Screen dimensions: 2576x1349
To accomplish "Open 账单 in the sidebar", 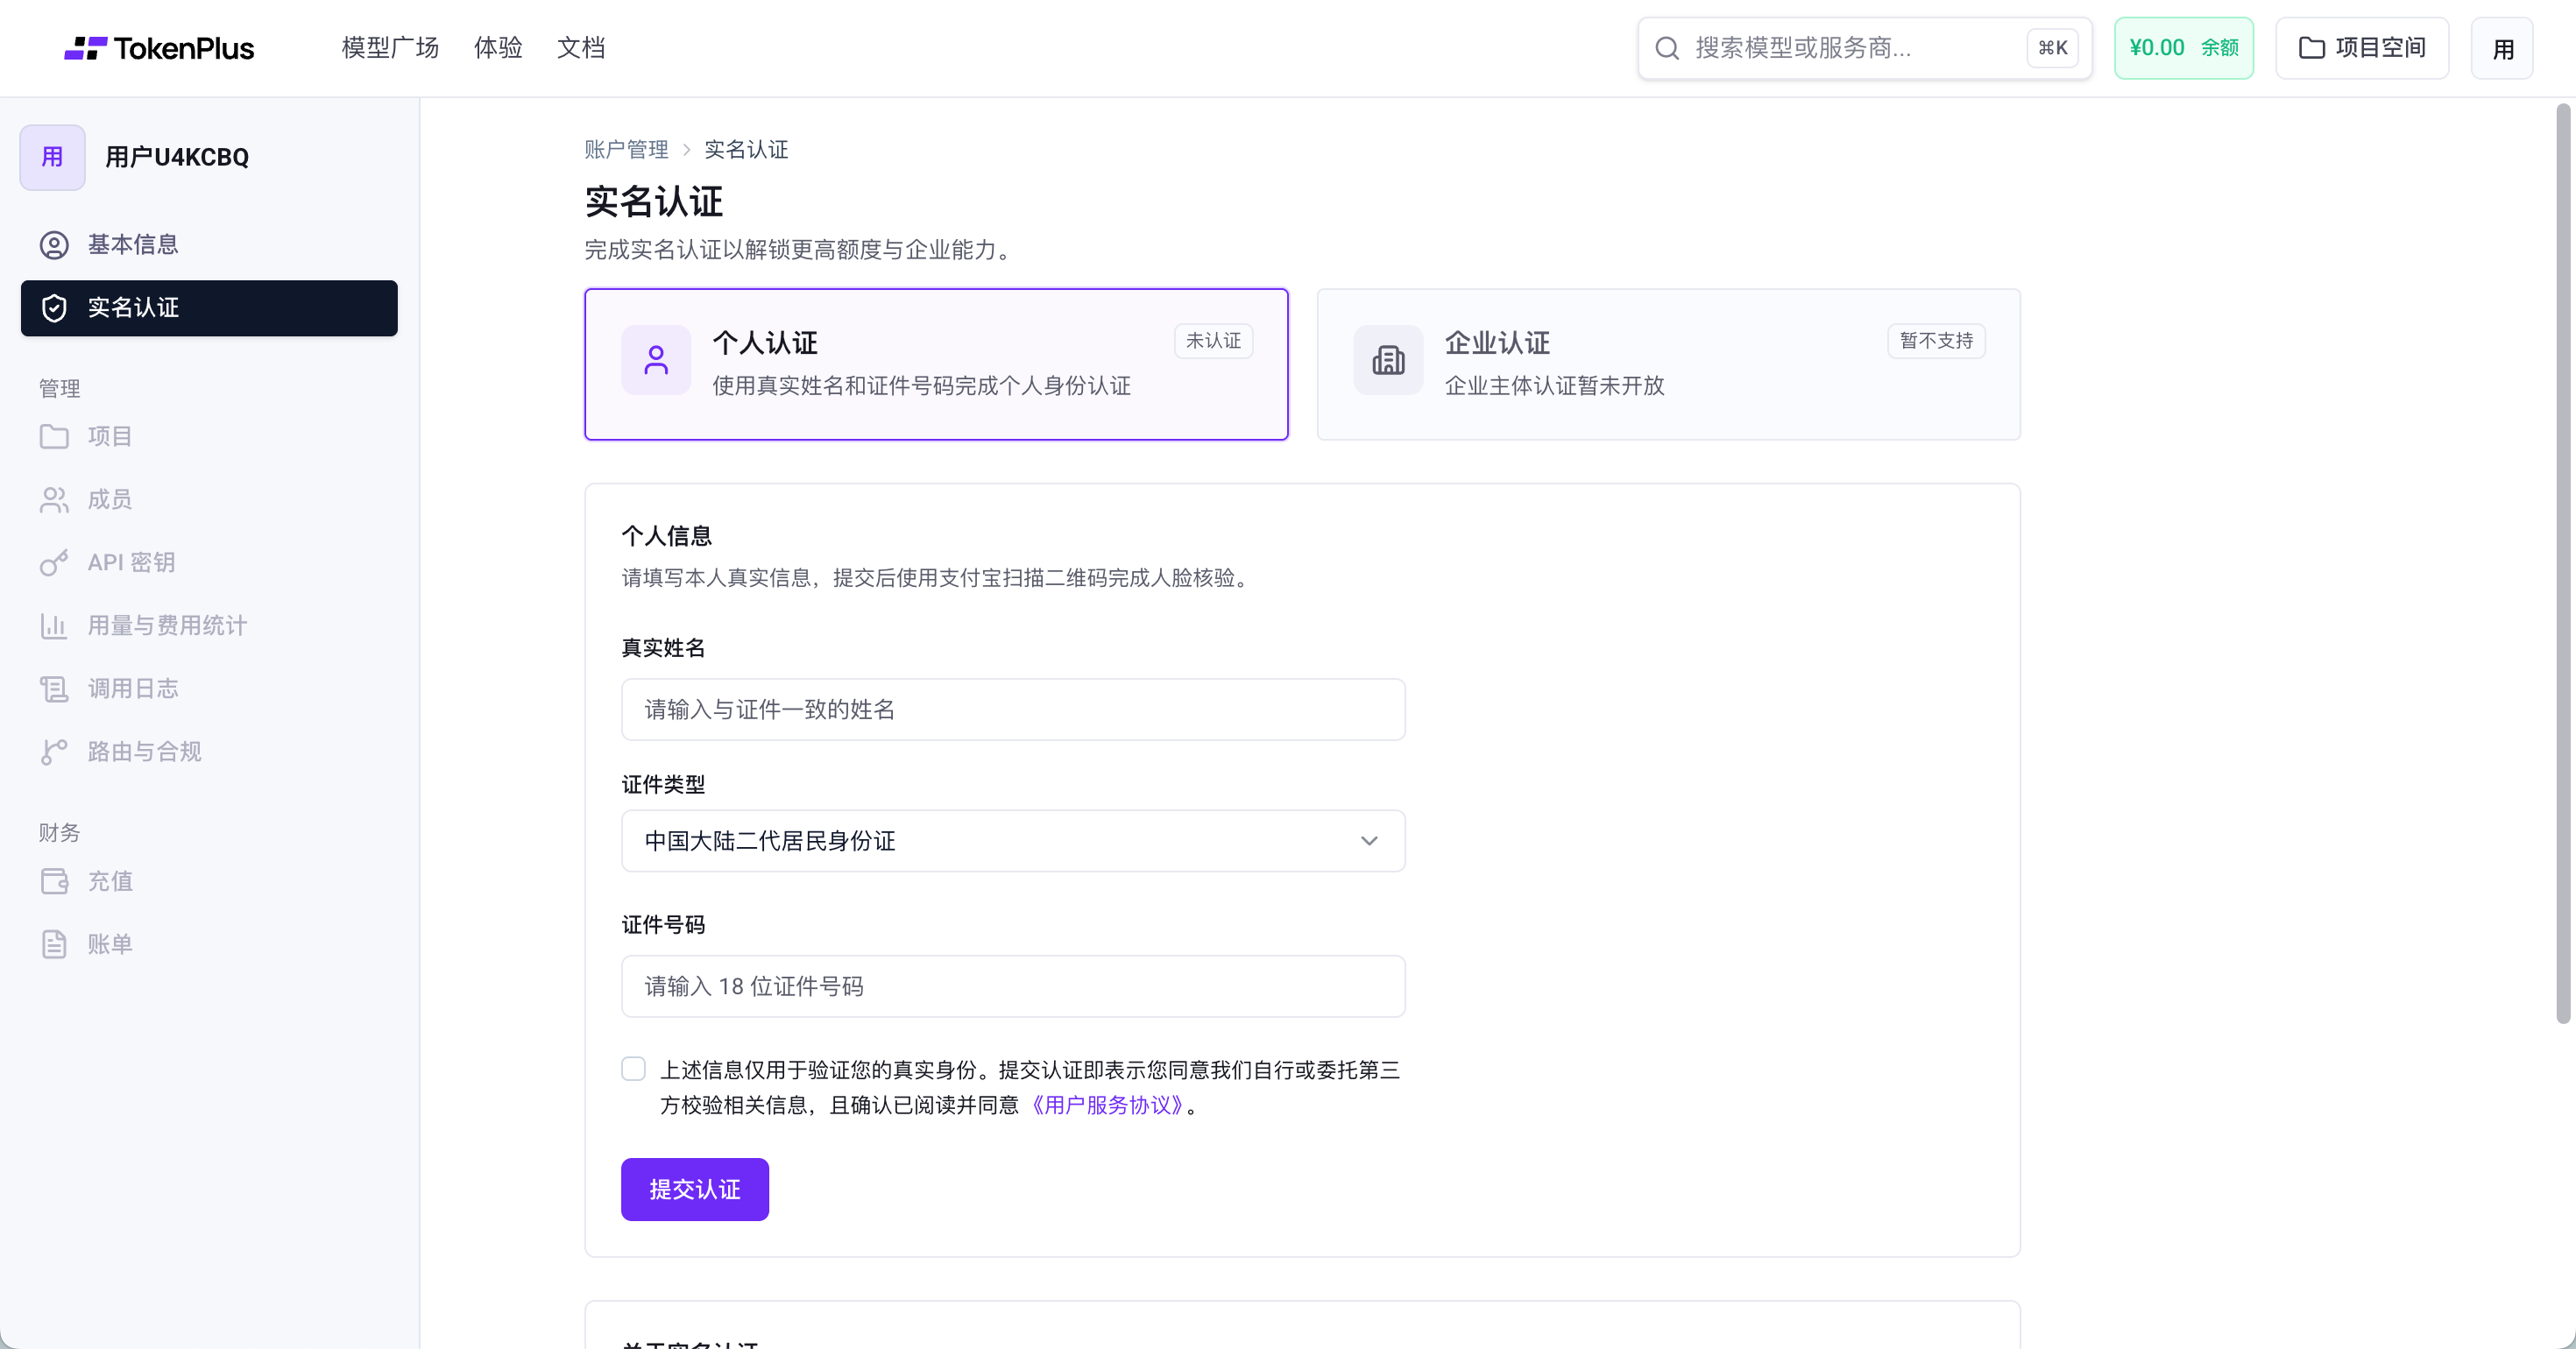I will click(209, 944).
